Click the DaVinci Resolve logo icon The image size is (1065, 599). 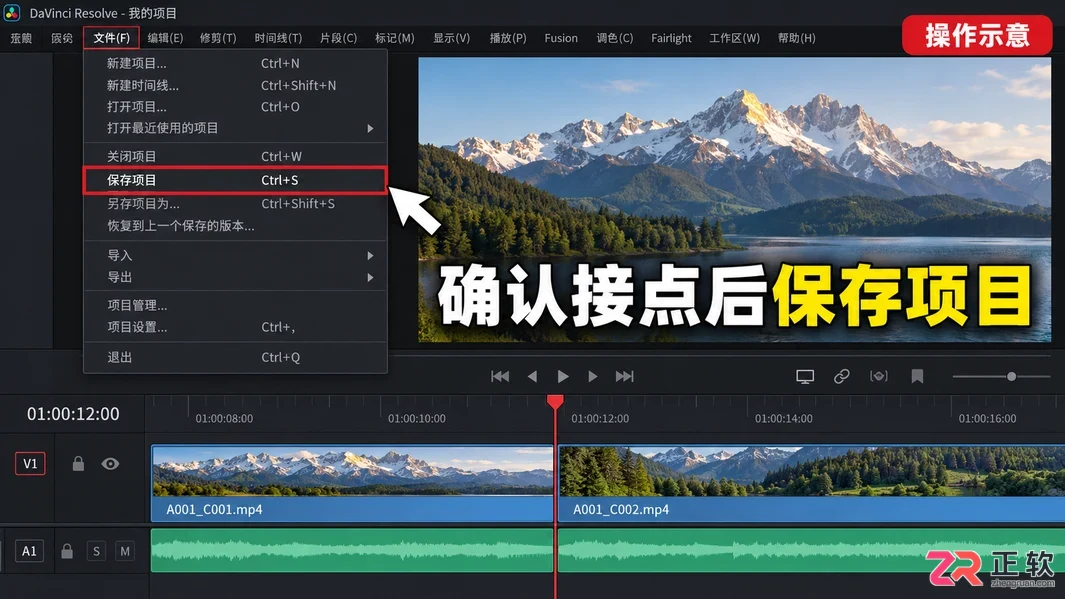point(12,13)
